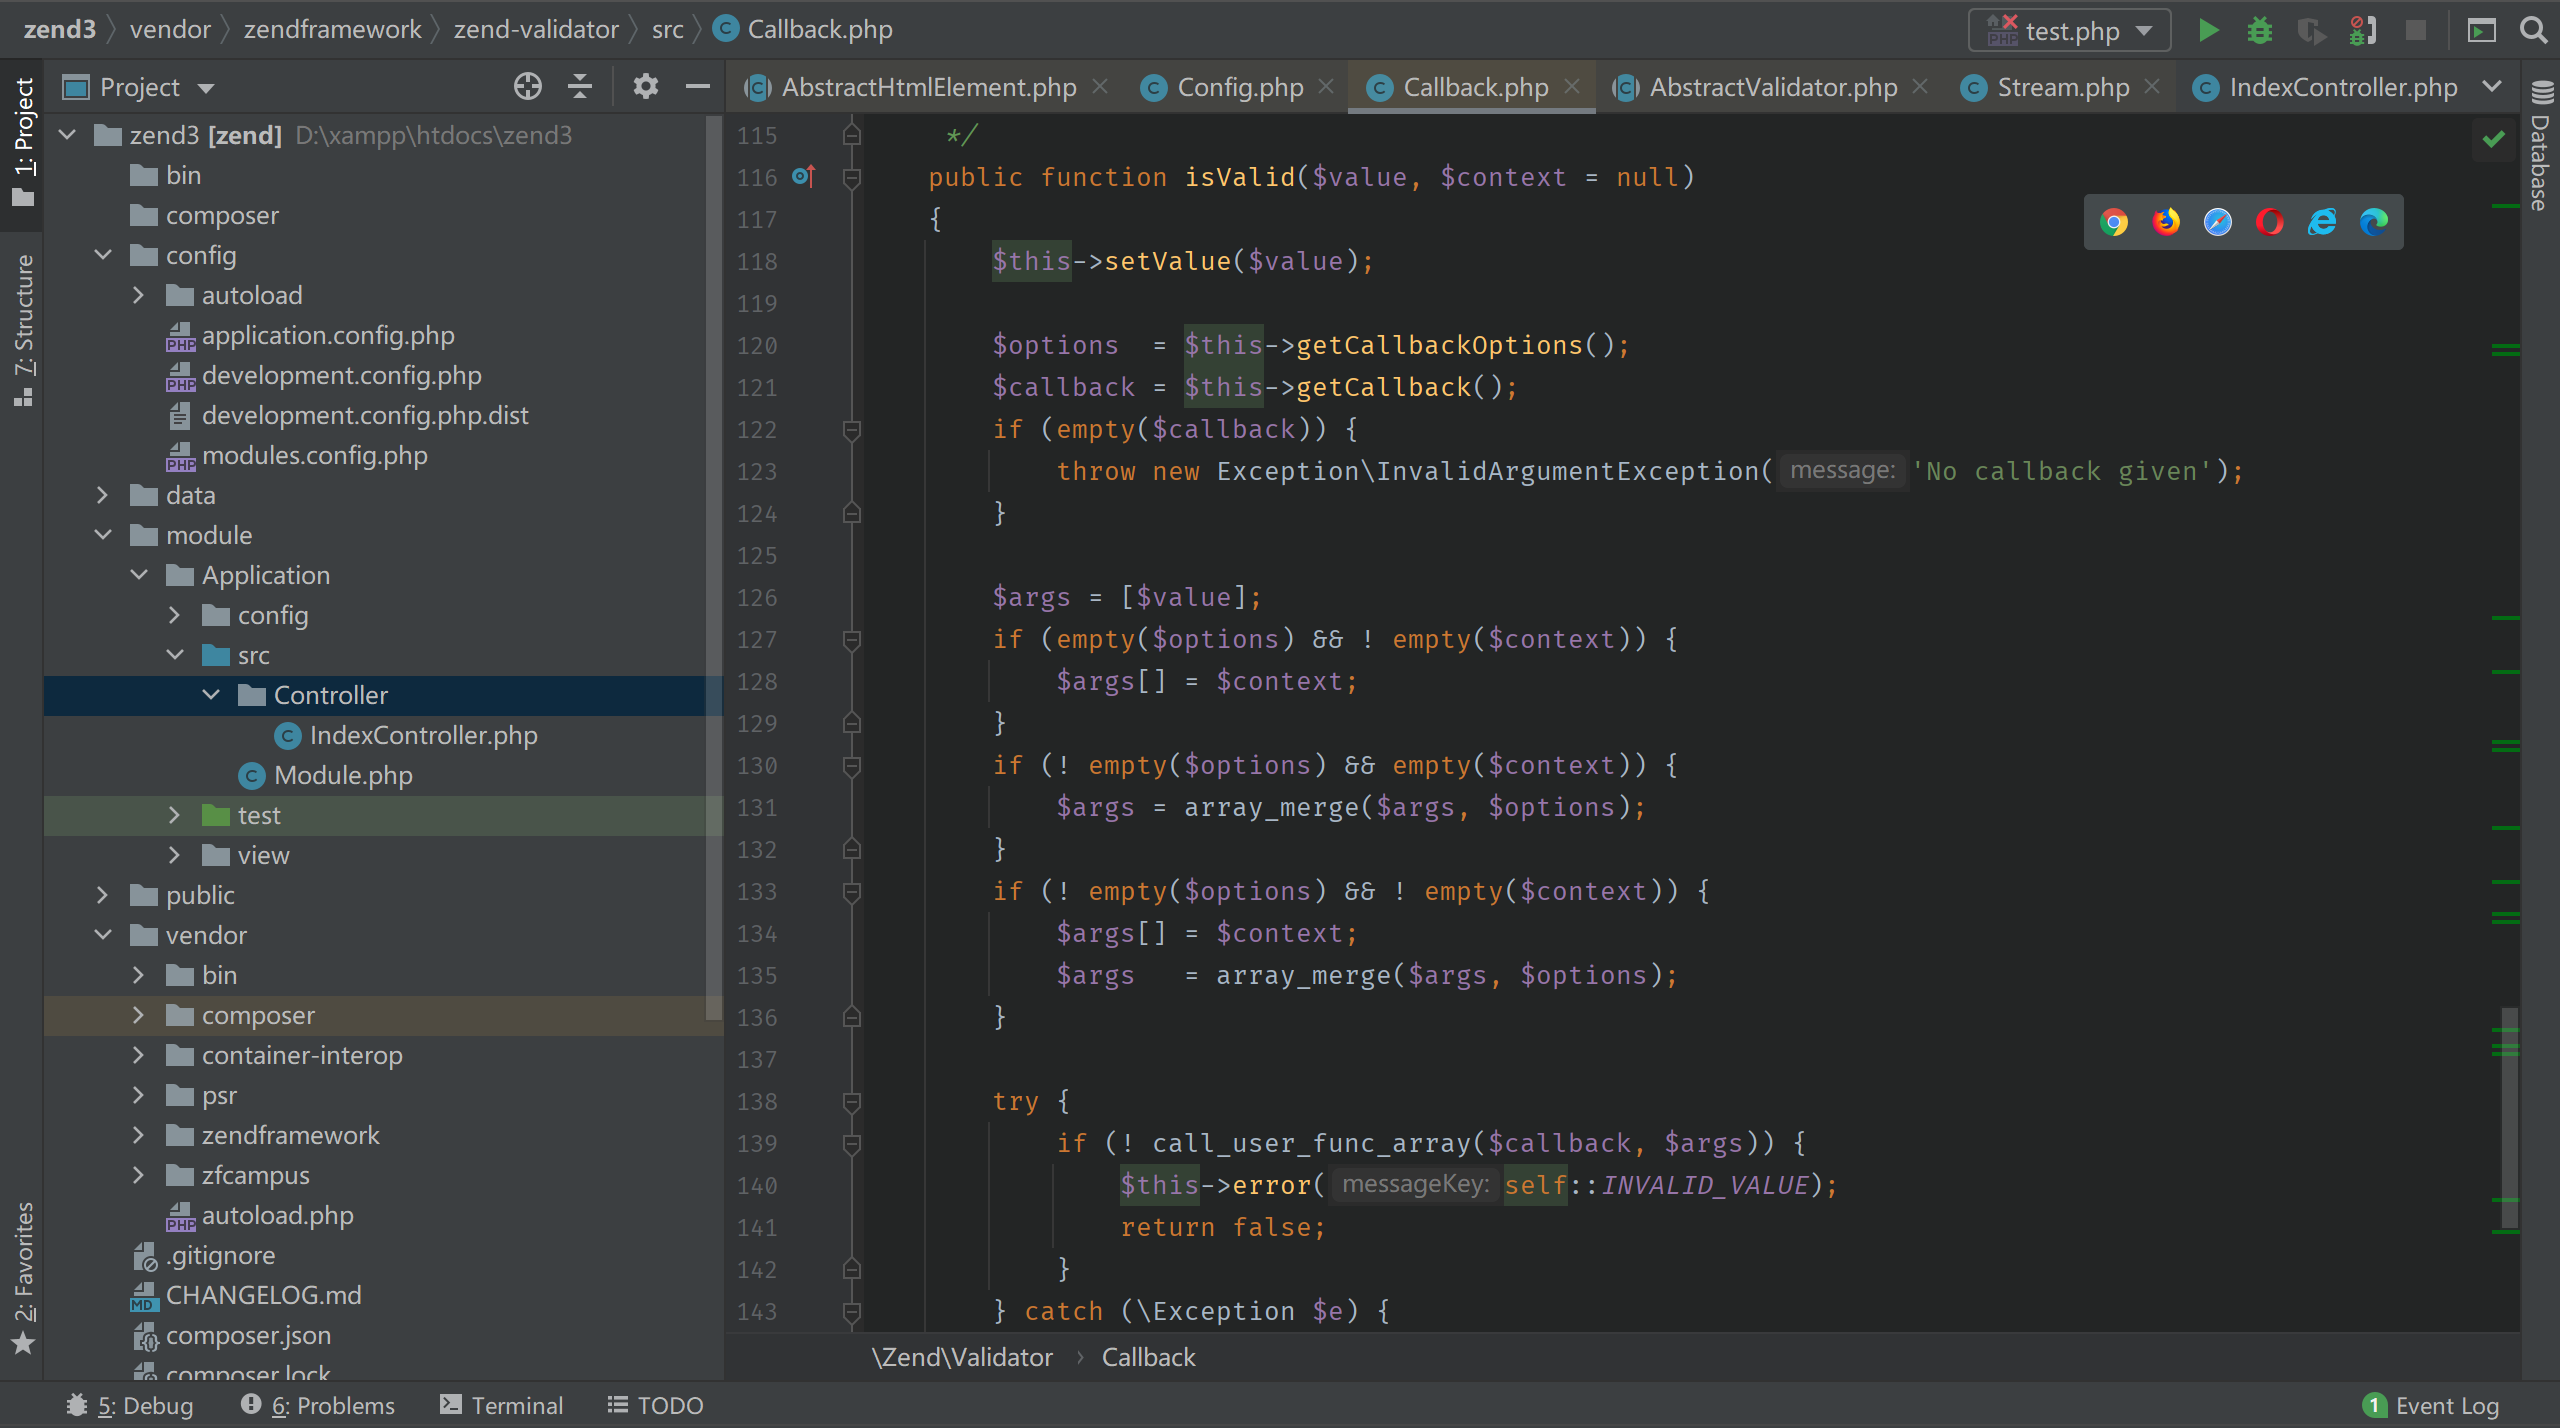Viewport: 2560px width, 1428px height.
Task: Click the green Run button
Action: tap(2208, 30)
